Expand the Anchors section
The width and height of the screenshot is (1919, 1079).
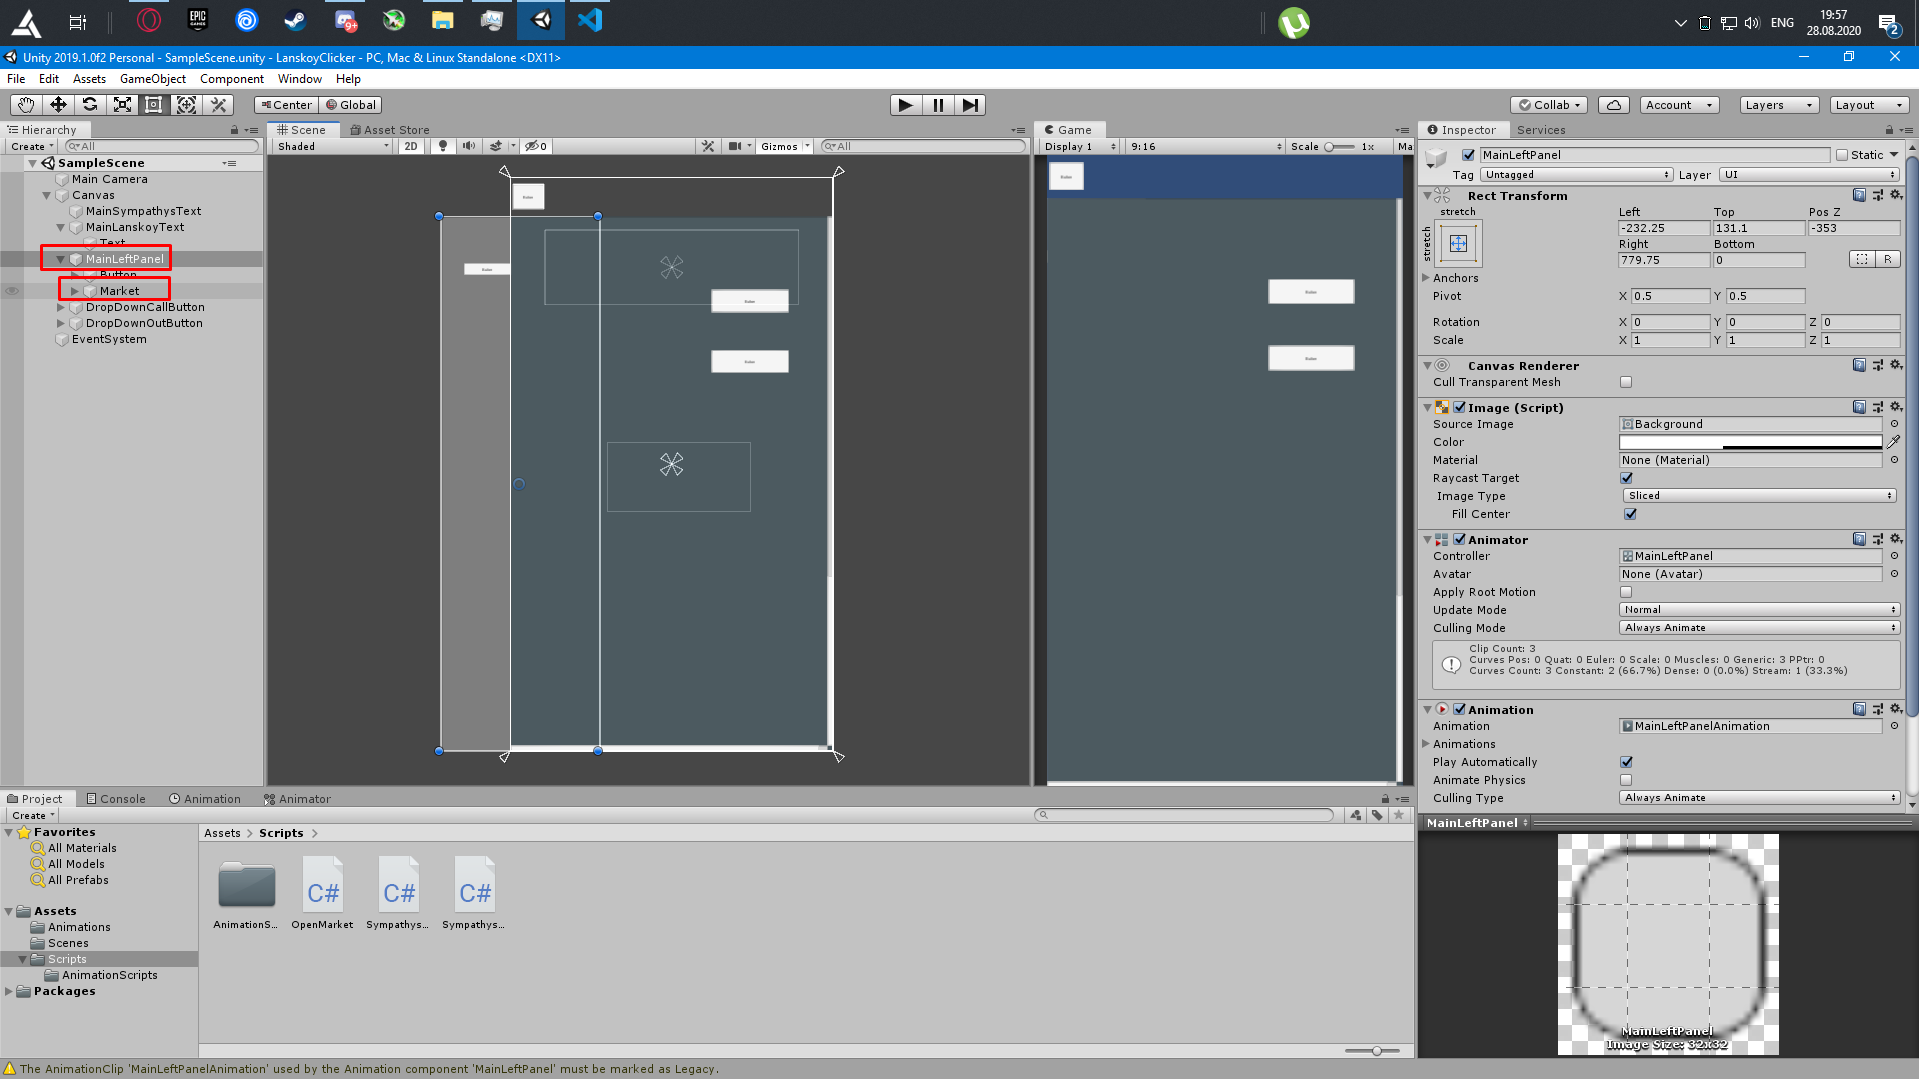(1426, 278)
